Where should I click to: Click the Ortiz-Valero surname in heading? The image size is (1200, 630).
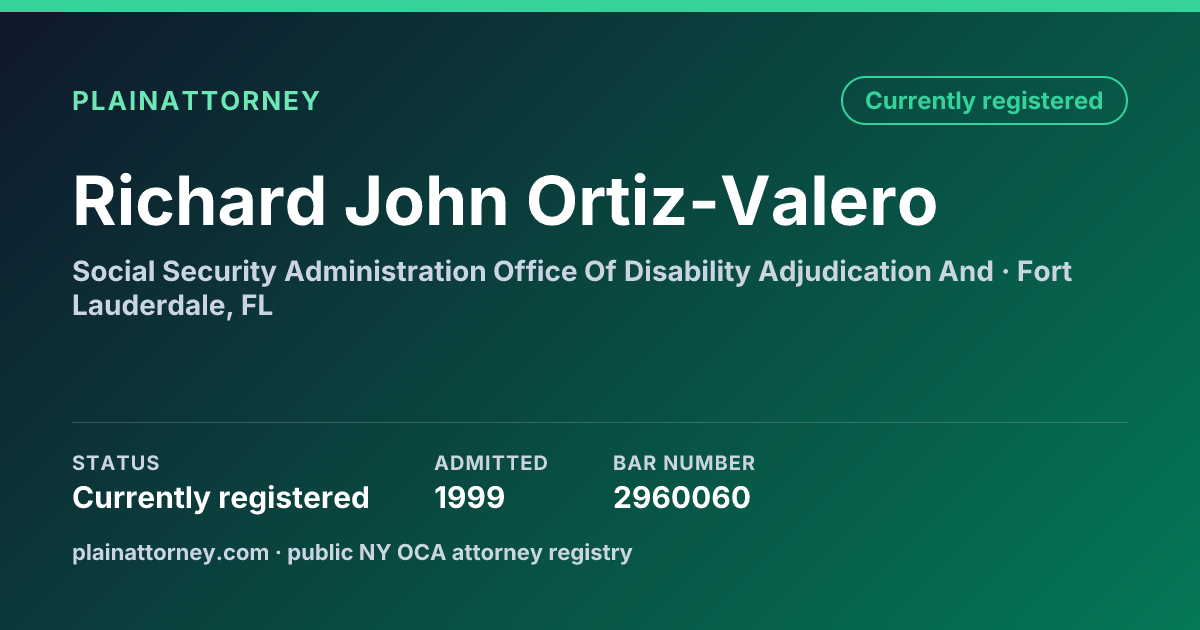point(732,201)
